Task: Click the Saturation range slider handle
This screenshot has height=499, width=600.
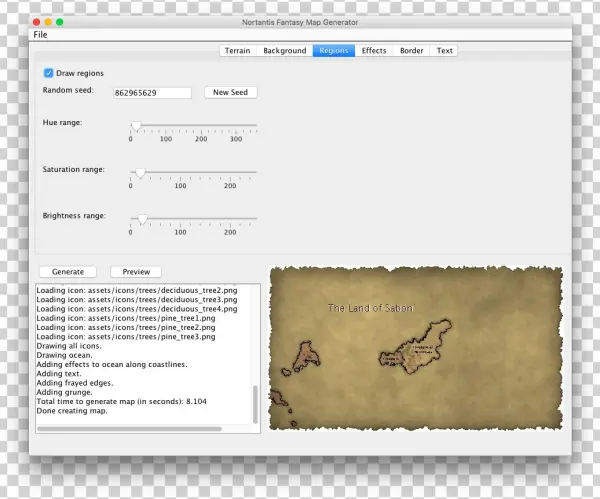Action: pos(140,173)
